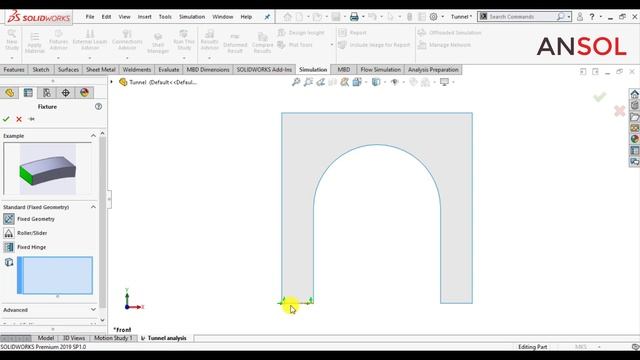Screen dimensions: 640x360
Task: Expand the Advanced section
Action: point(93,310)
